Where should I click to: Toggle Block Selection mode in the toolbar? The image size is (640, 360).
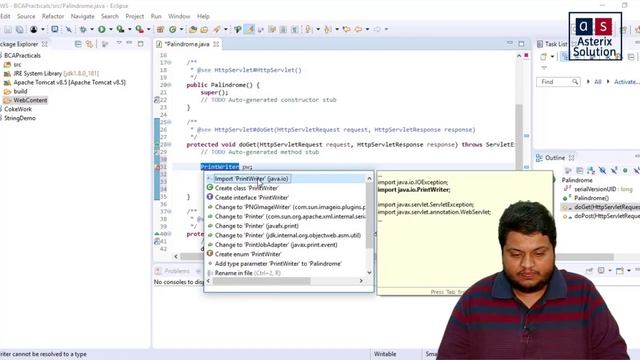pos(283,29)
